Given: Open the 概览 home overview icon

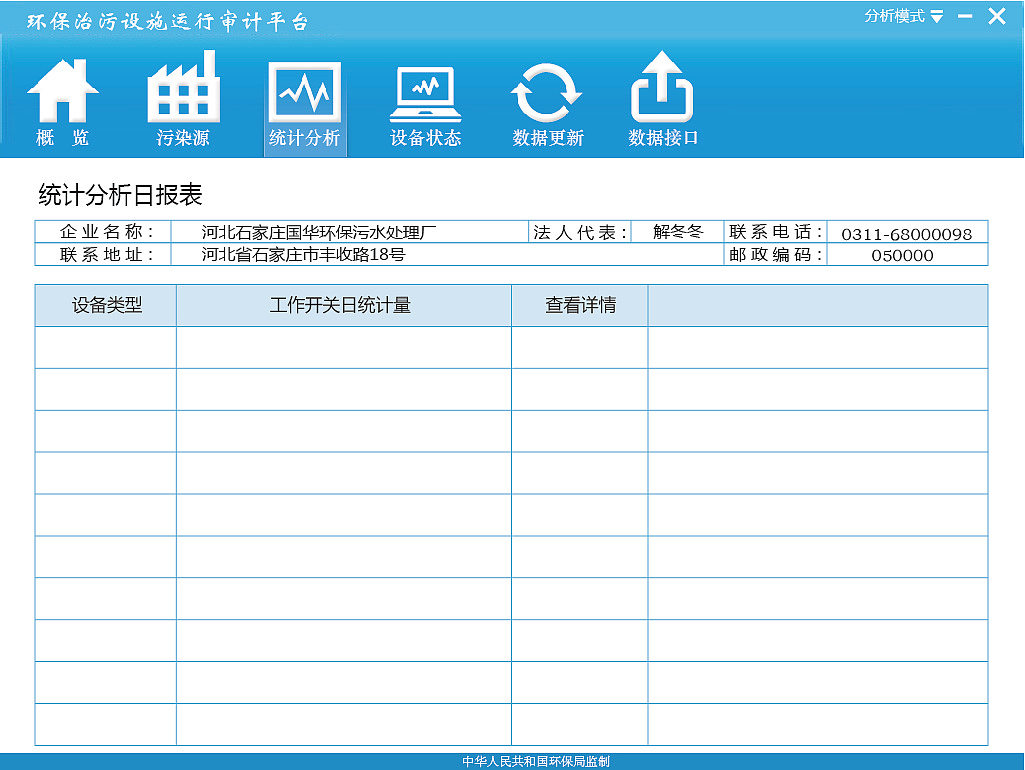Looking at the screenshot, I should tap(63, 101).
